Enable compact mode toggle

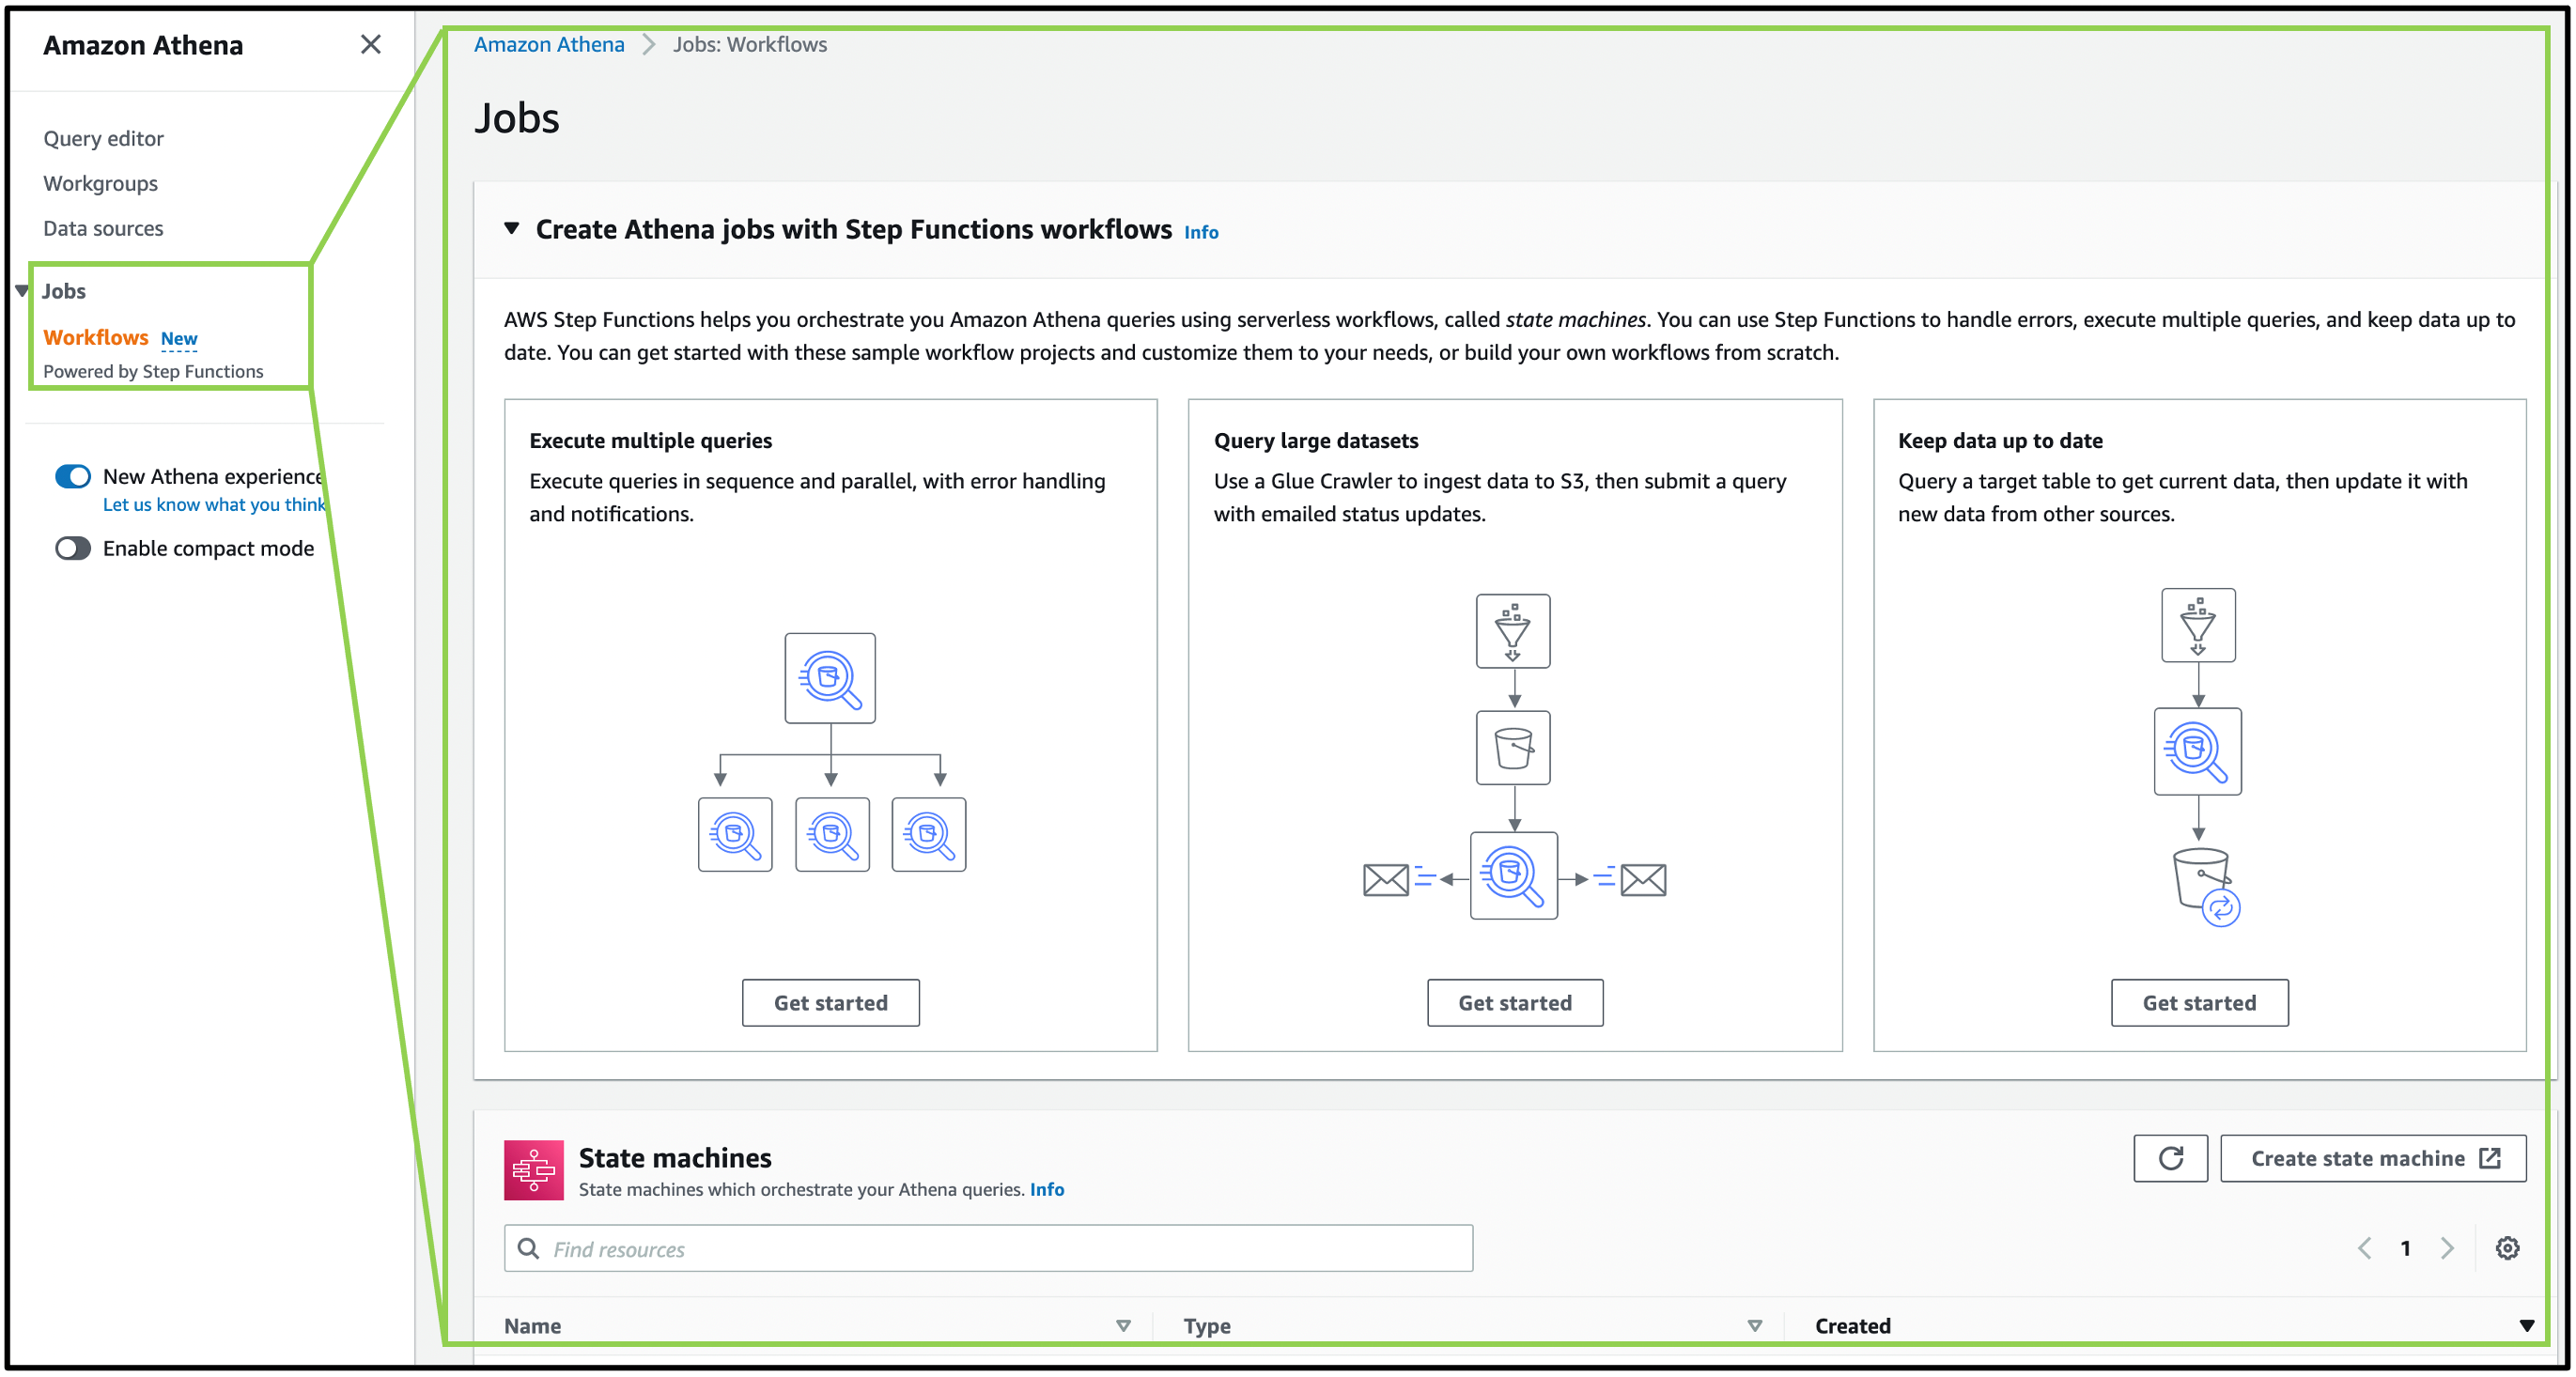[x=73, y=549]
